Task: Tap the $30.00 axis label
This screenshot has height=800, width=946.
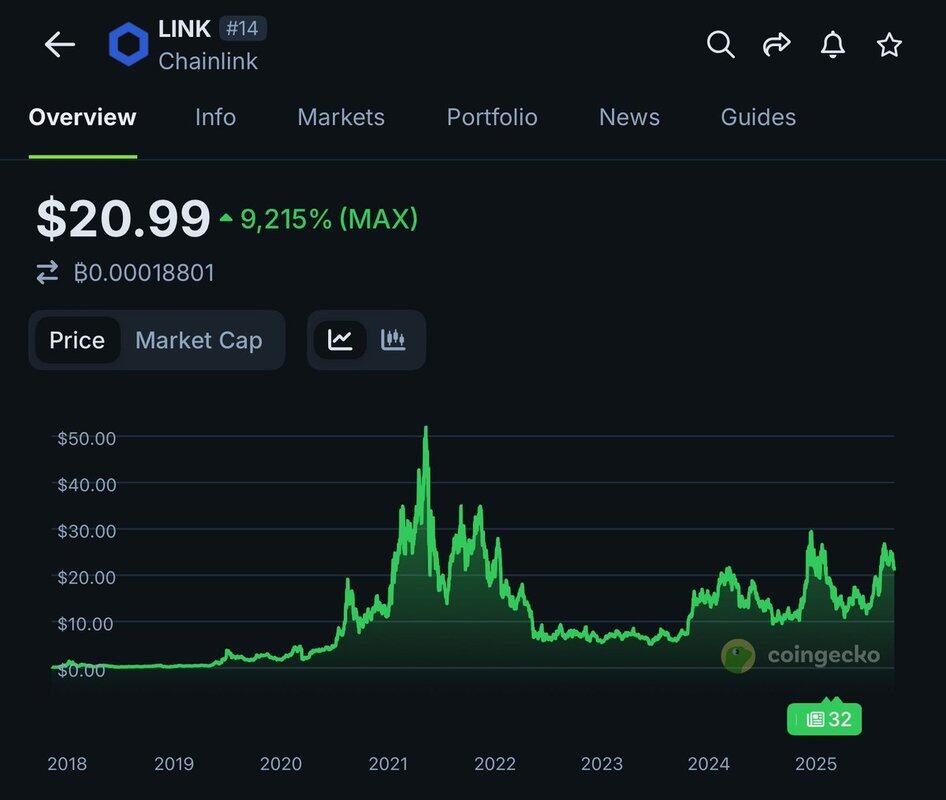Action: pyautogui.click(x=87, y=531)
